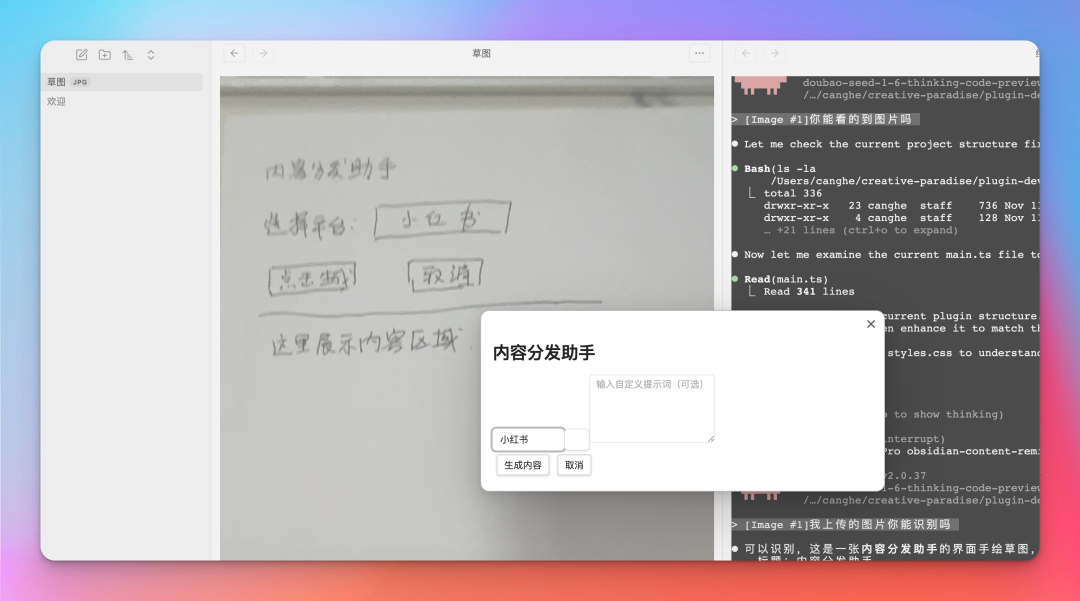Image resolution: width=1080 pixels, height=601 pixels.
Task: Click the 取消 button in dialog
Action: [574, 465]
